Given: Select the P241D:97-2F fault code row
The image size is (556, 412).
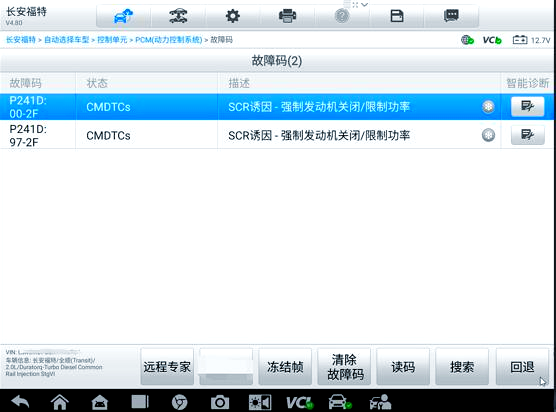Looking at the screenshot, I should tap(277, 135).
